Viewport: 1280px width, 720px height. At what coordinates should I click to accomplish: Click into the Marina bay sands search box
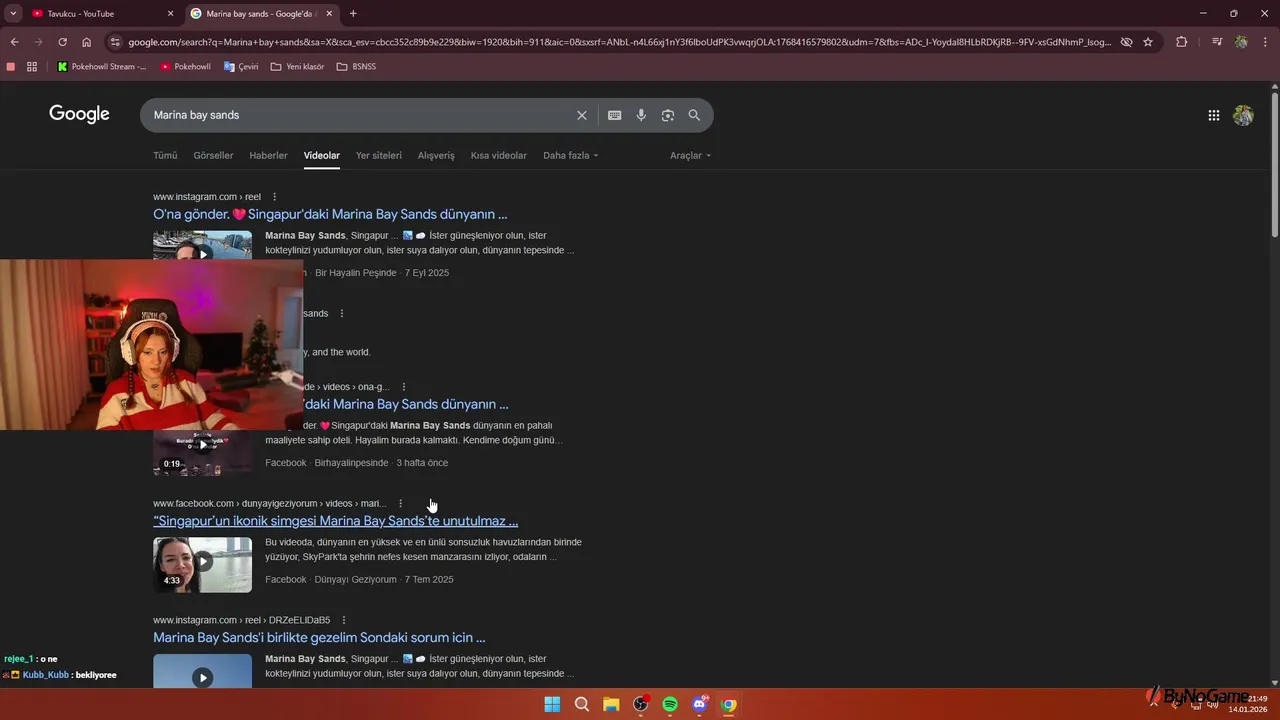360,115
